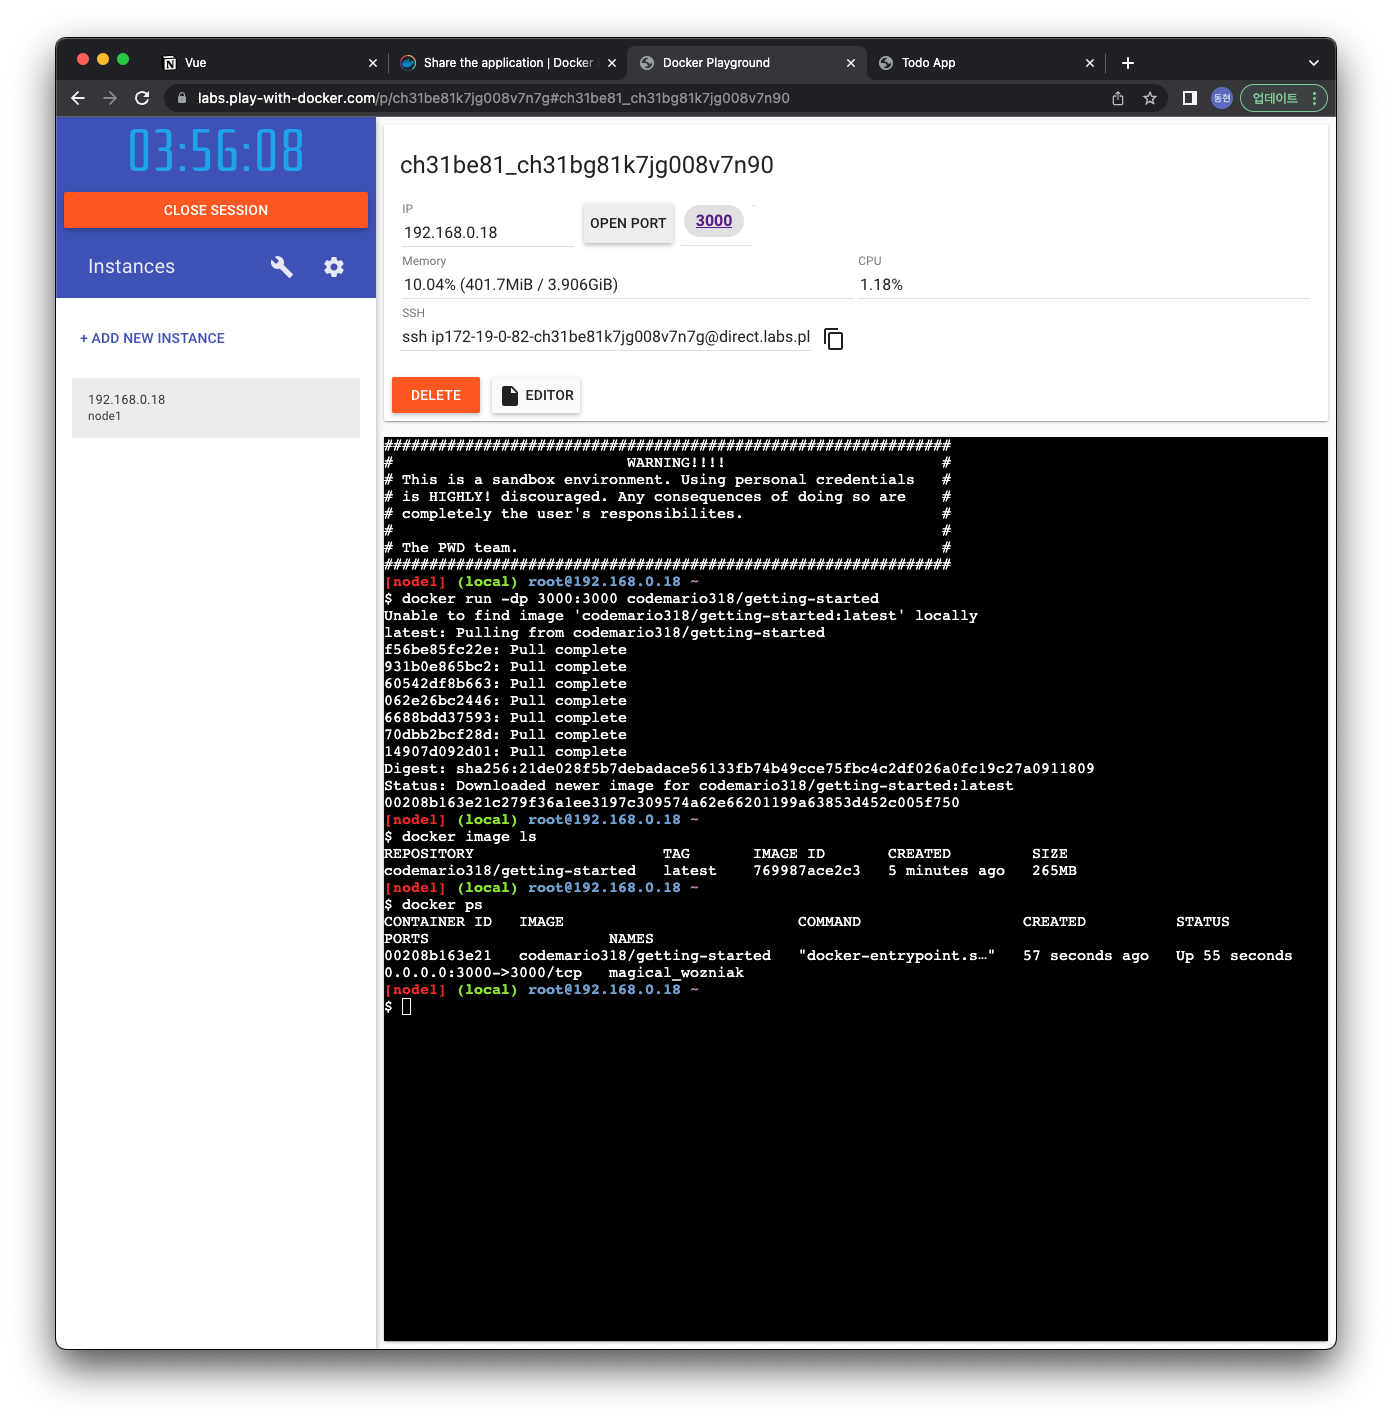Expand the tab search chevron
This screenshot has width=1392, height=1423.
point(1314,63)
